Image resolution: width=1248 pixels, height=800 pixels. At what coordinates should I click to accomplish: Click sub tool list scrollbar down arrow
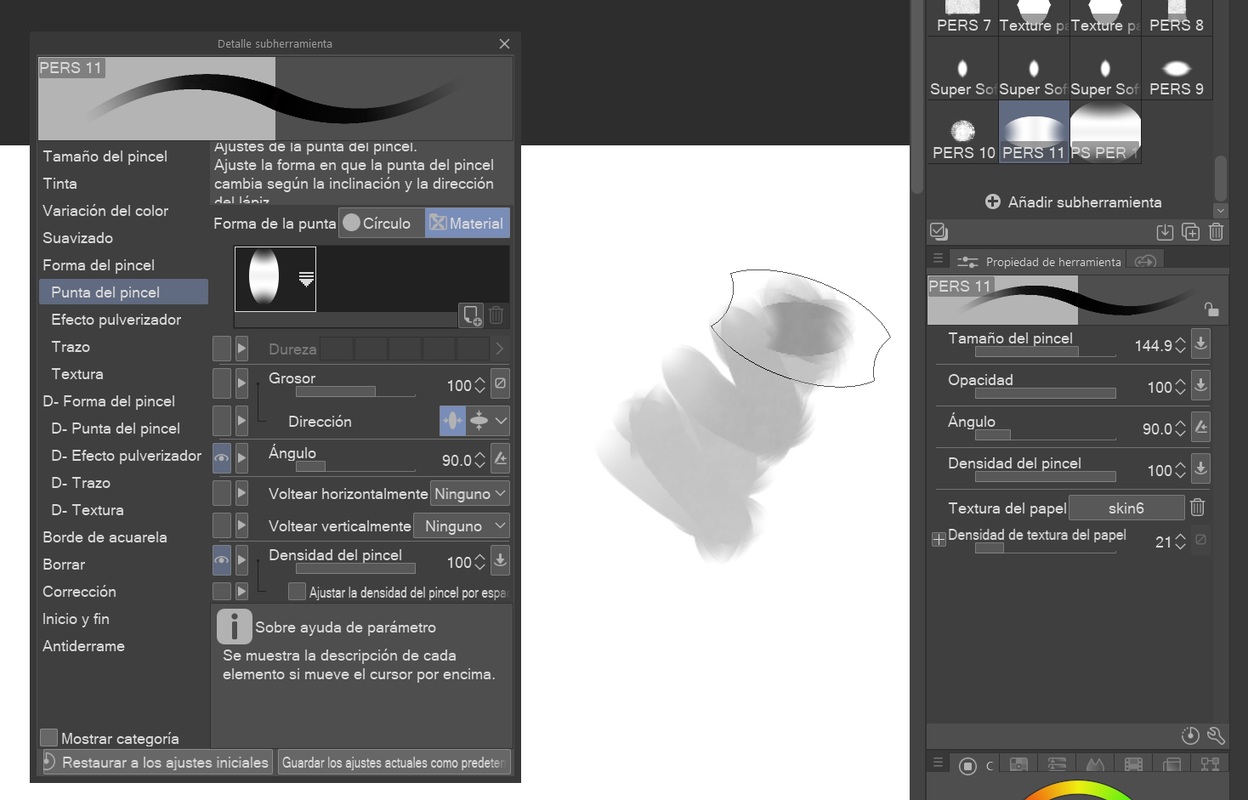[x=1220, y=210]
